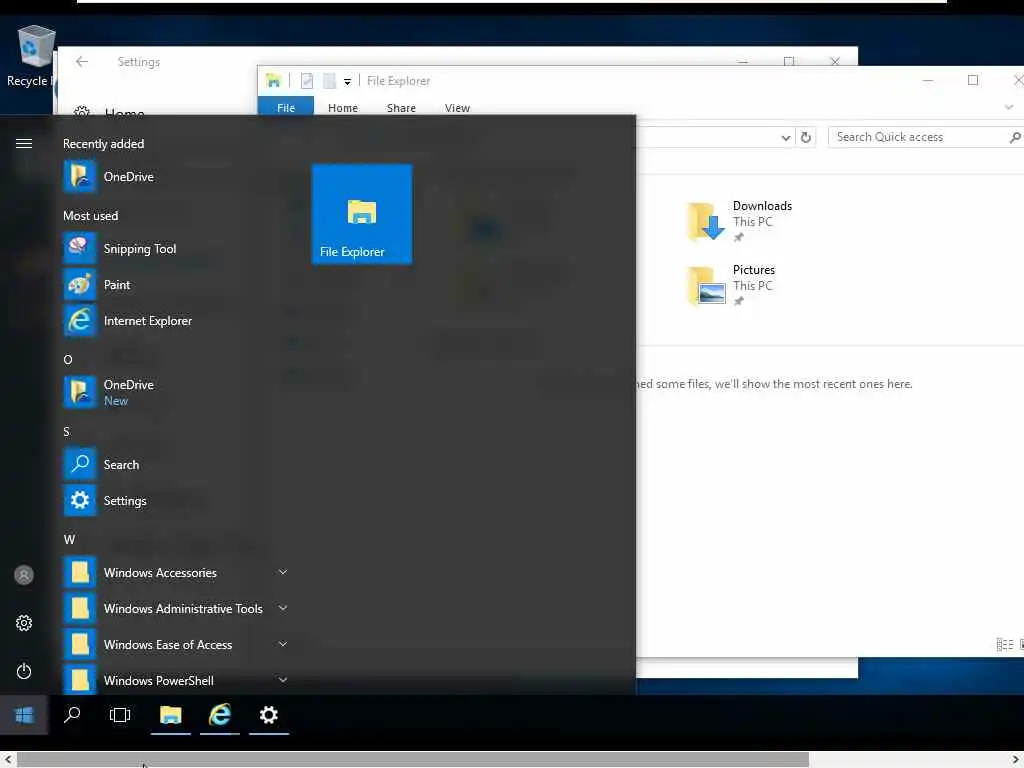This screenshot has width=1024, height=768.
Task: Open Task View on the taskbar
Action: 120,715
